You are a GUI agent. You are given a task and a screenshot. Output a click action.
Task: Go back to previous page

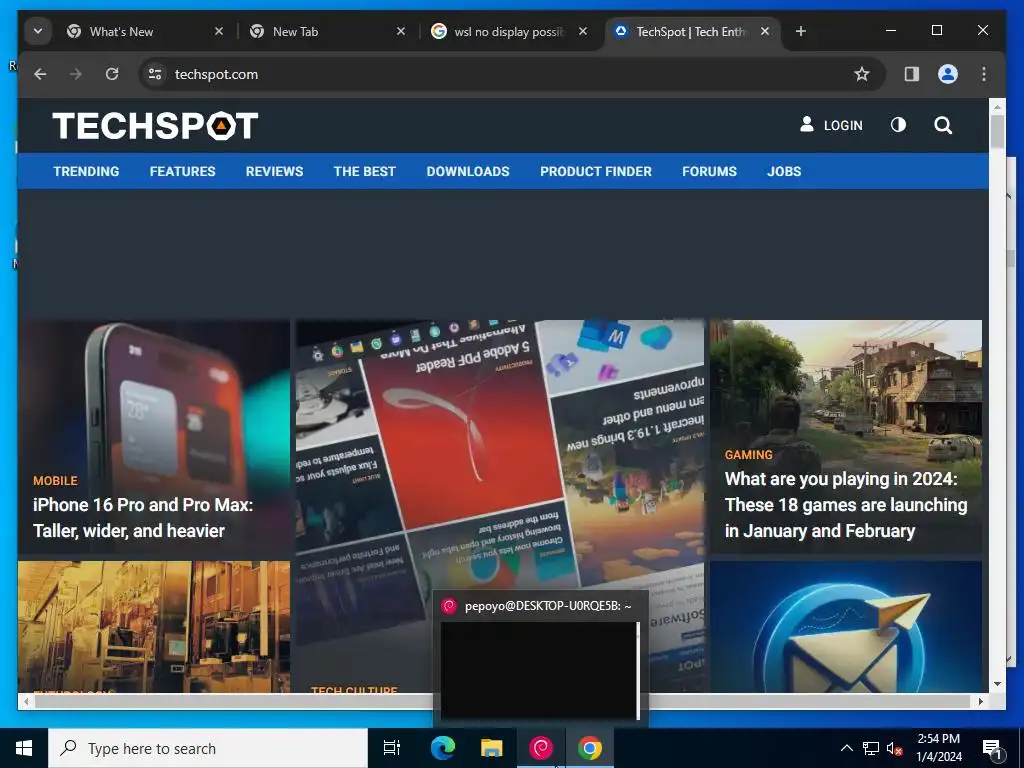(40, 74)
